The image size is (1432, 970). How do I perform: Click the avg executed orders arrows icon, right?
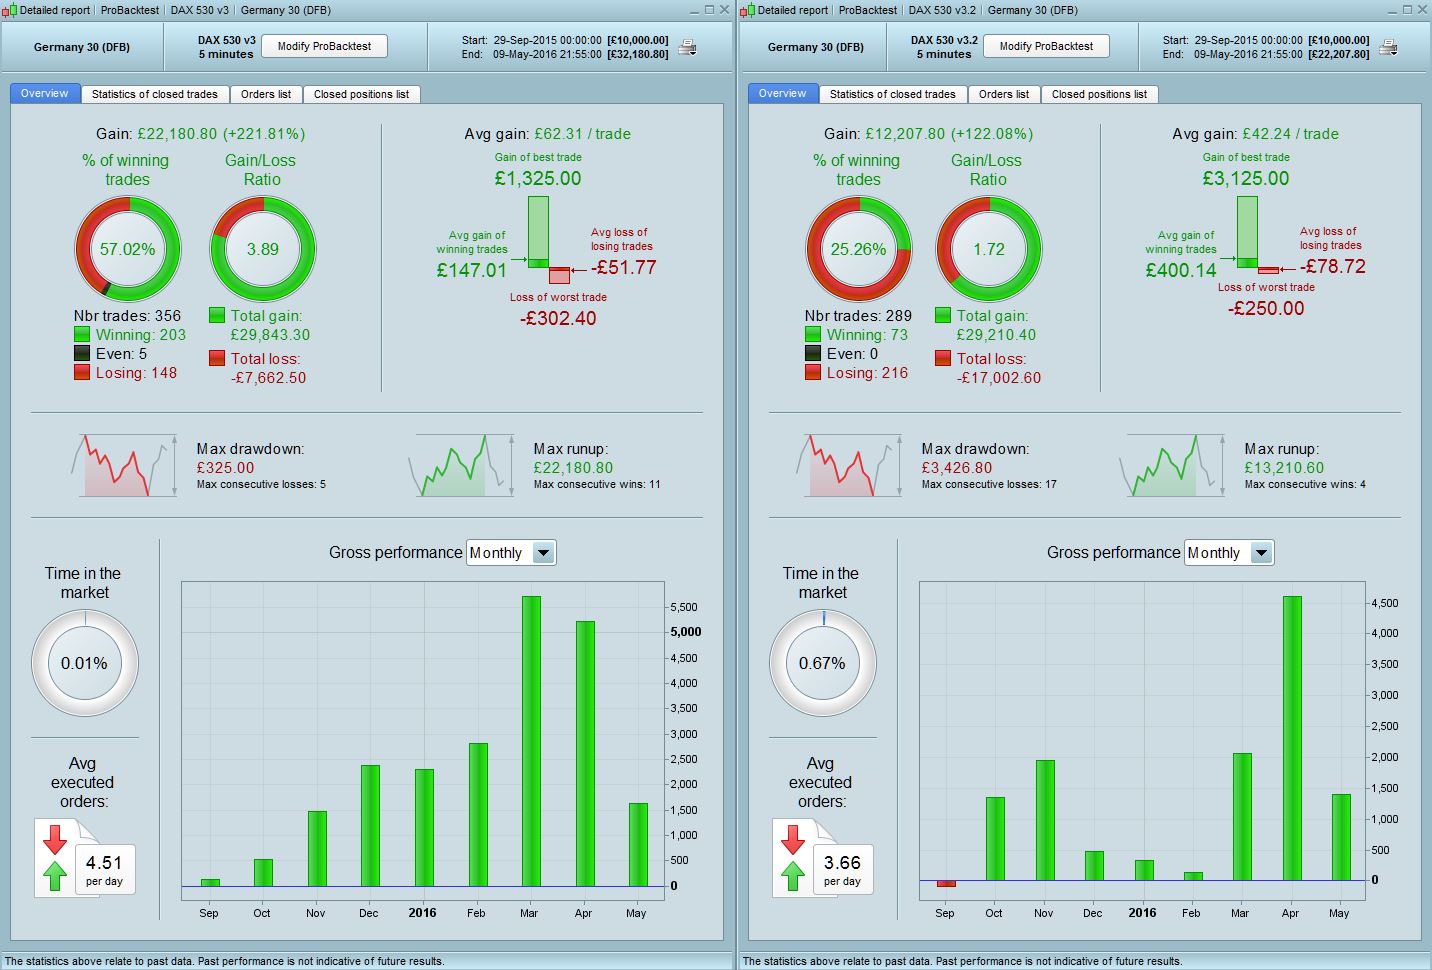pos(793,858)
